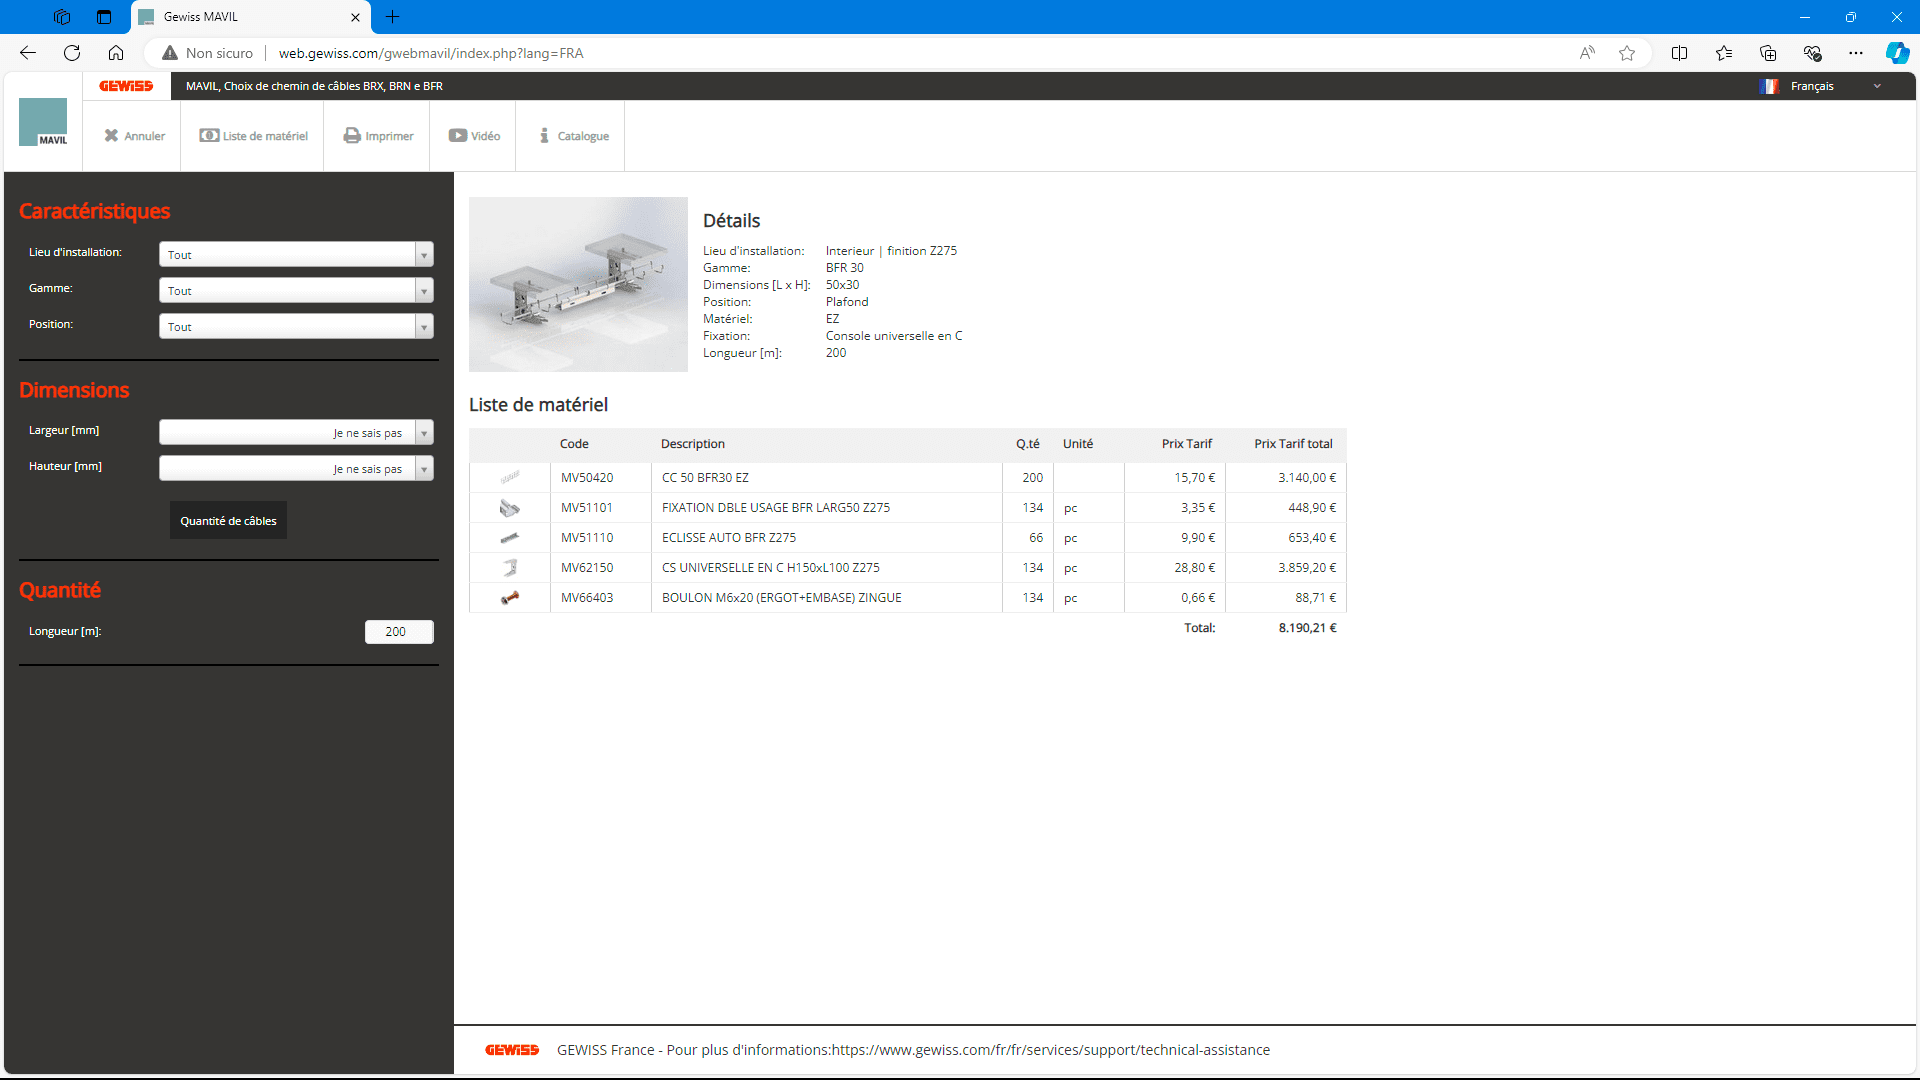Image resolution: width=1920 pixels, height=1080 pixels.
Task: Open the workspaces icon
Action: pos(62,17)
